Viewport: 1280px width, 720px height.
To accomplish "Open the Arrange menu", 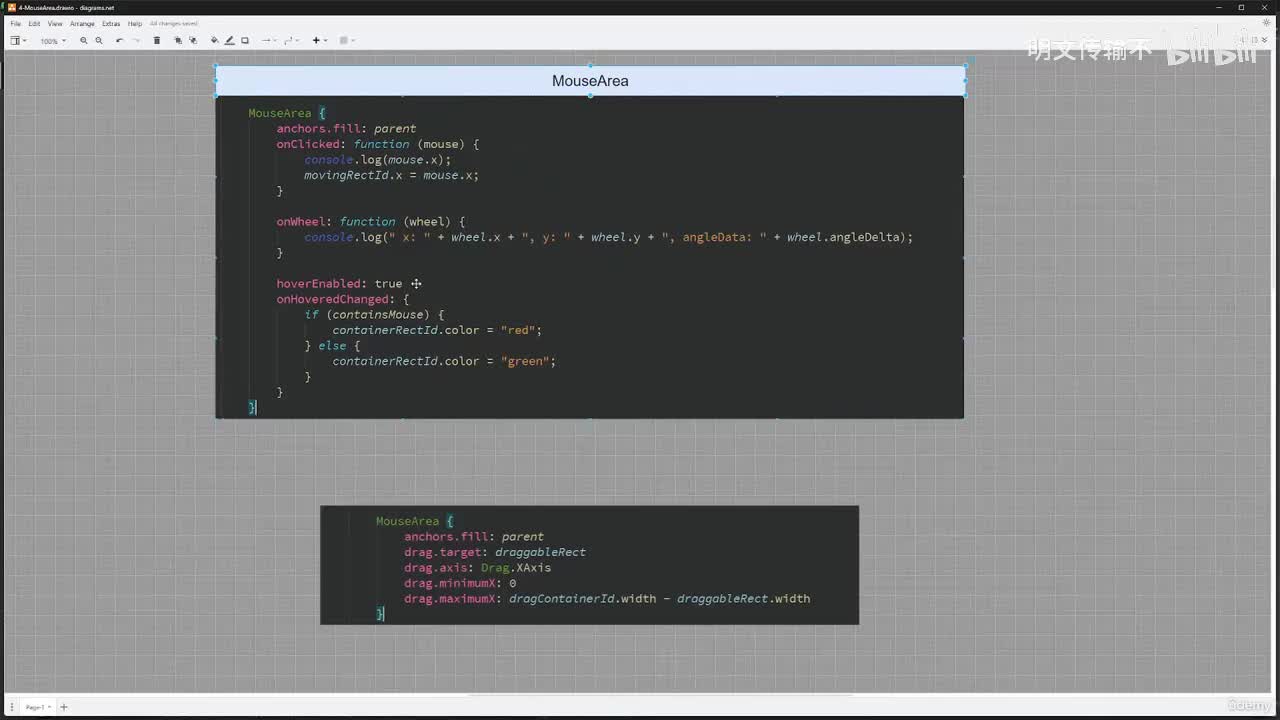I will coord(82,23).
